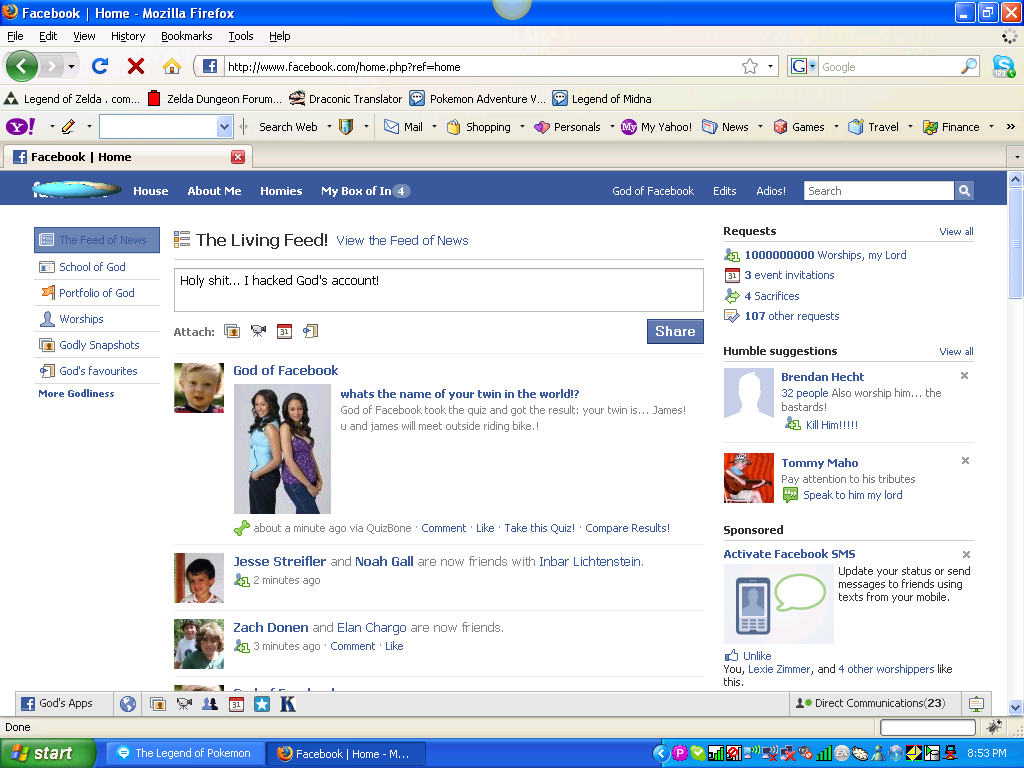1024x768 pixels.
Task: Click inside the status update text box
Action: pos(437,289)
